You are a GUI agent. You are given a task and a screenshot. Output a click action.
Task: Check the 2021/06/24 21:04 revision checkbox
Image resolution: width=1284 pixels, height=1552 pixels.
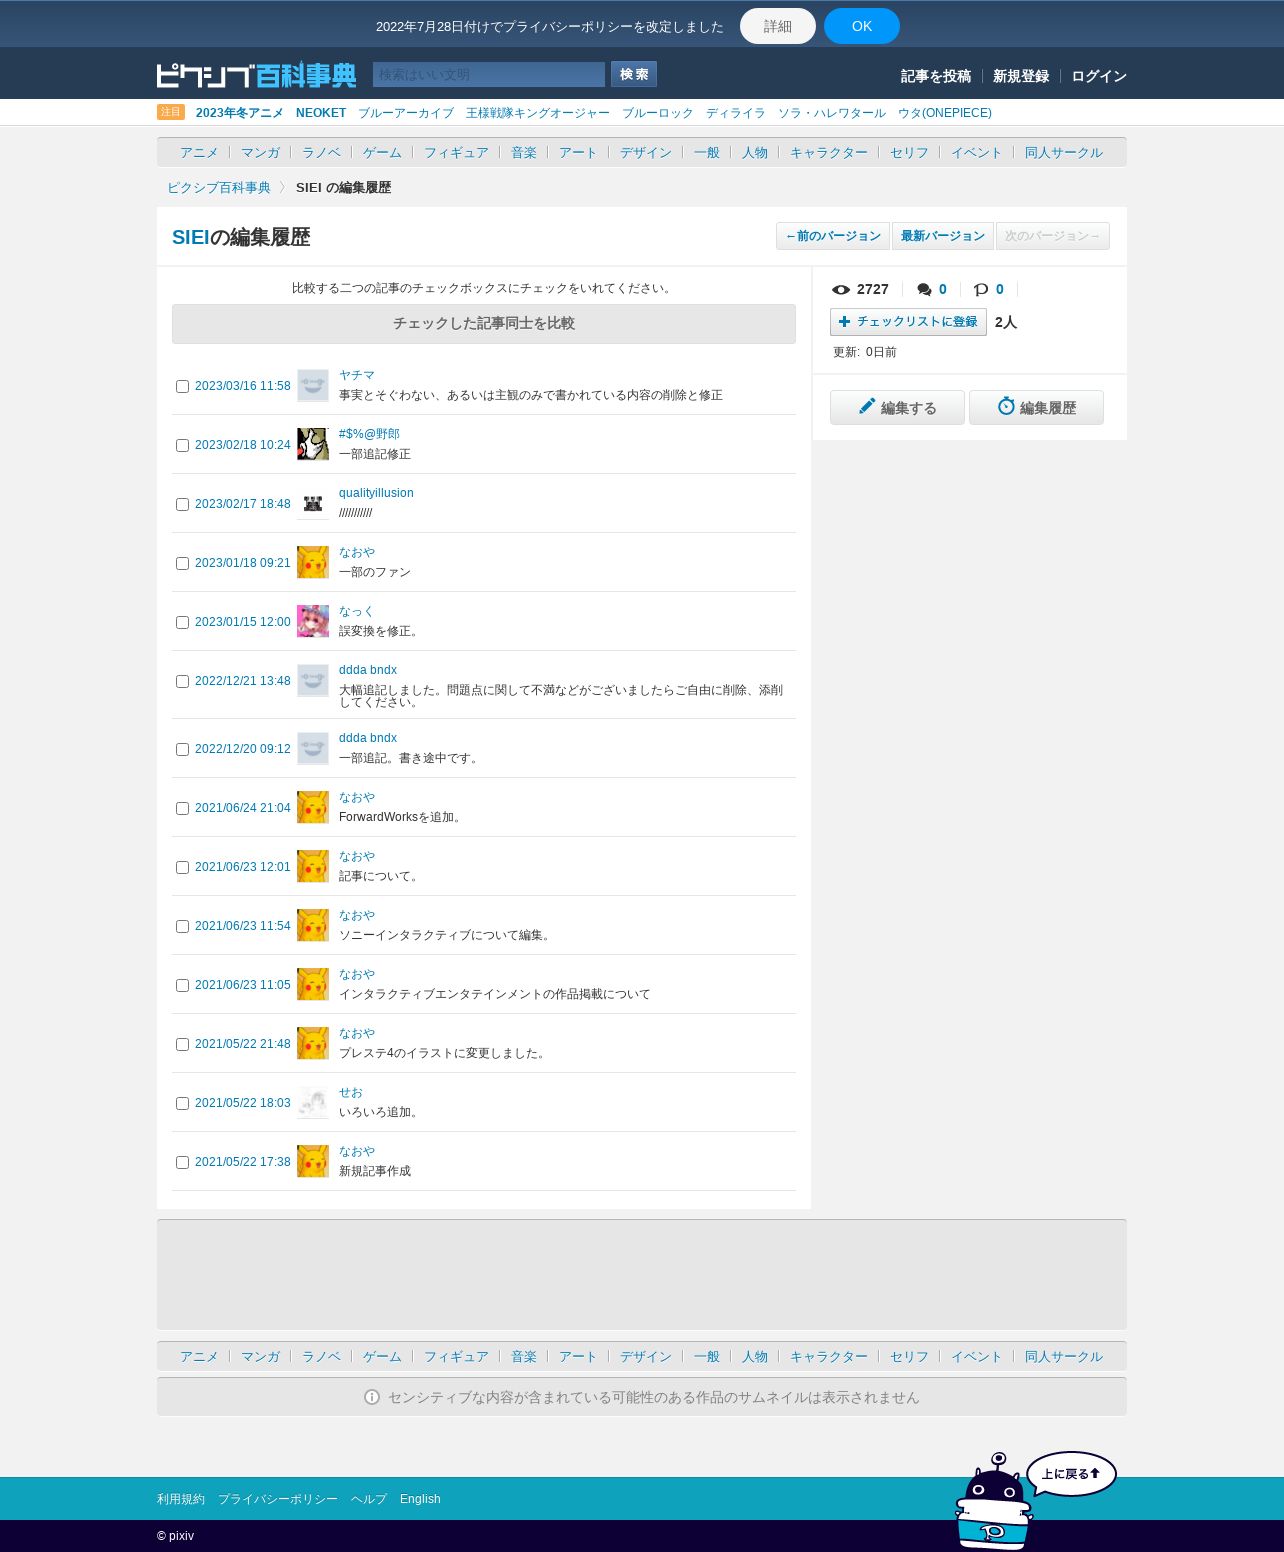182,809
